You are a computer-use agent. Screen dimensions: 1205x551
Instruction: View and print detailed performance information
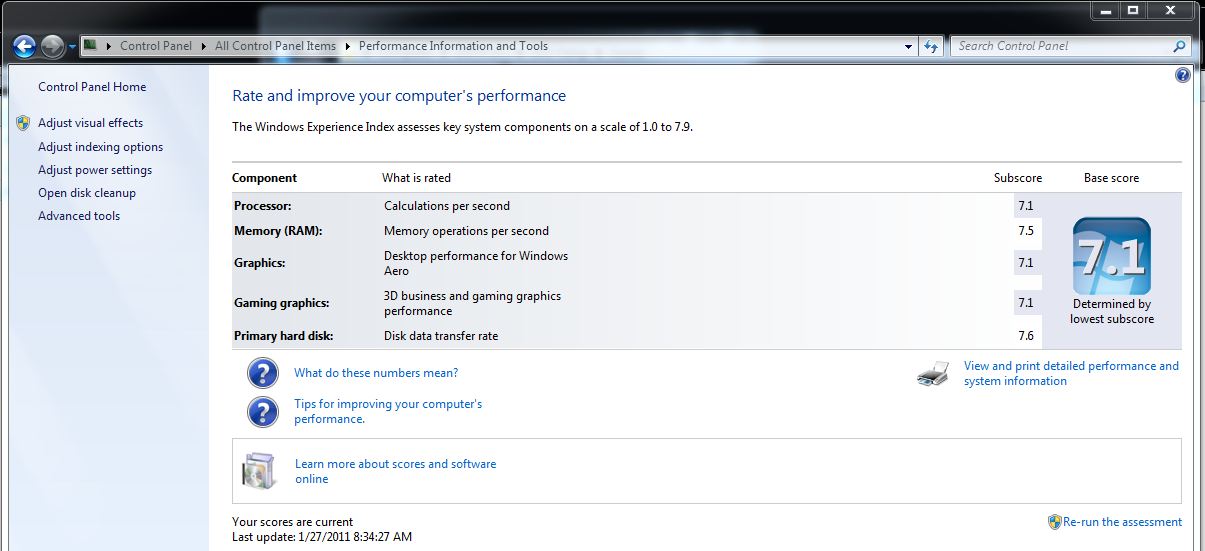1071,373
